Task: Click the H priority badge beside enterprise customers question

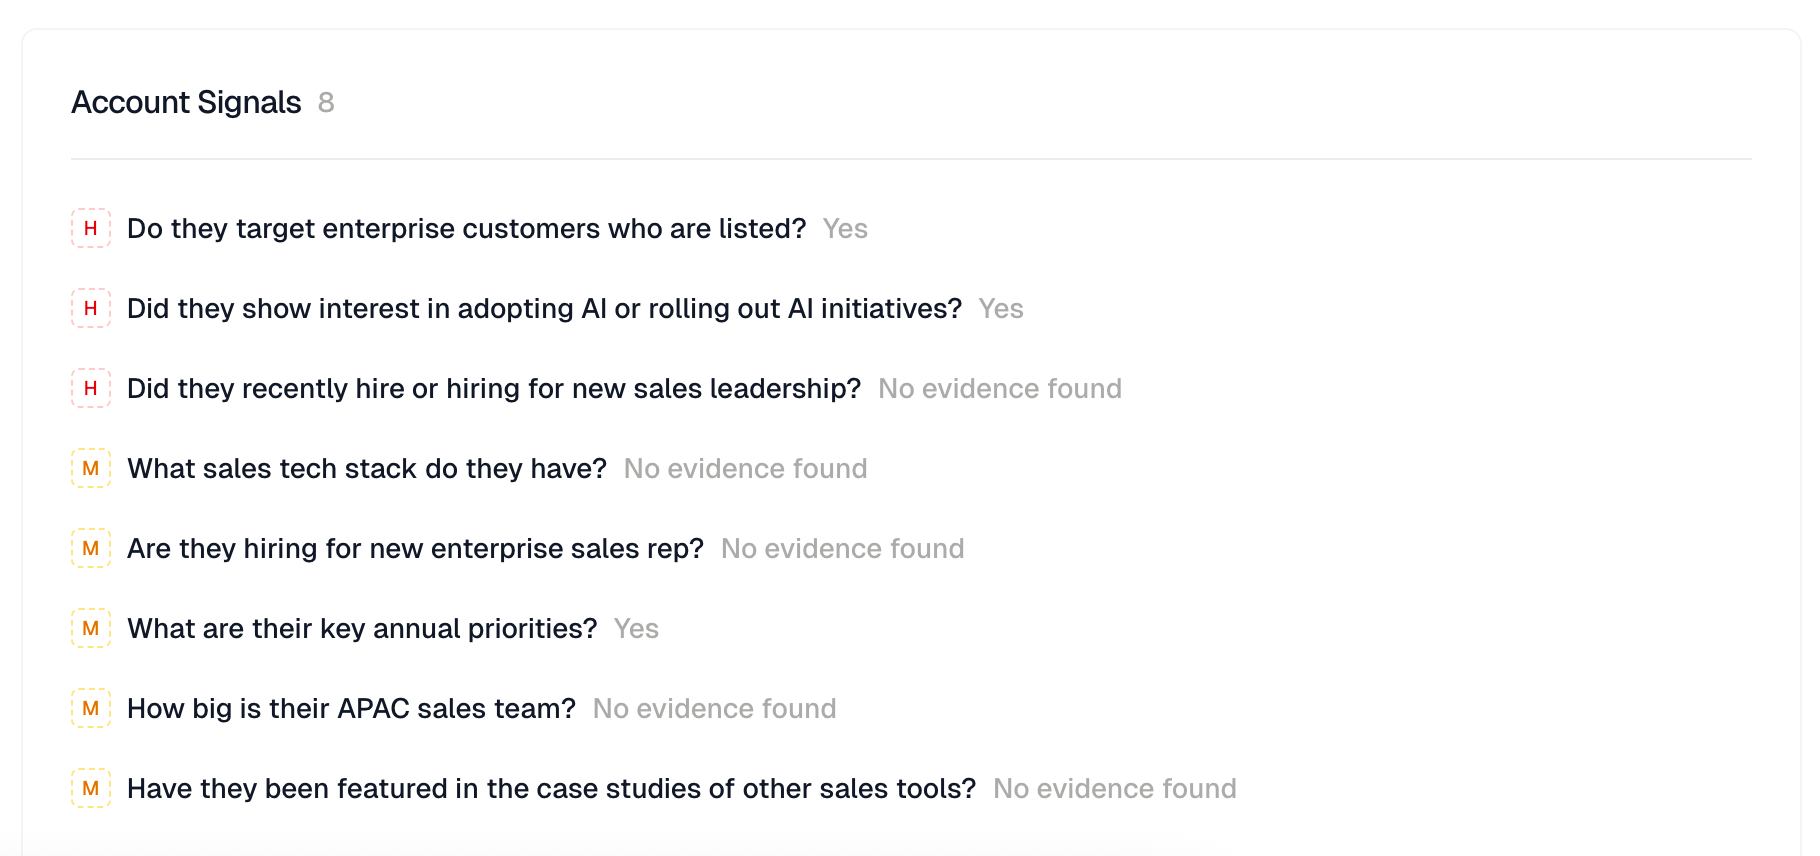Action: click(91, 228)
